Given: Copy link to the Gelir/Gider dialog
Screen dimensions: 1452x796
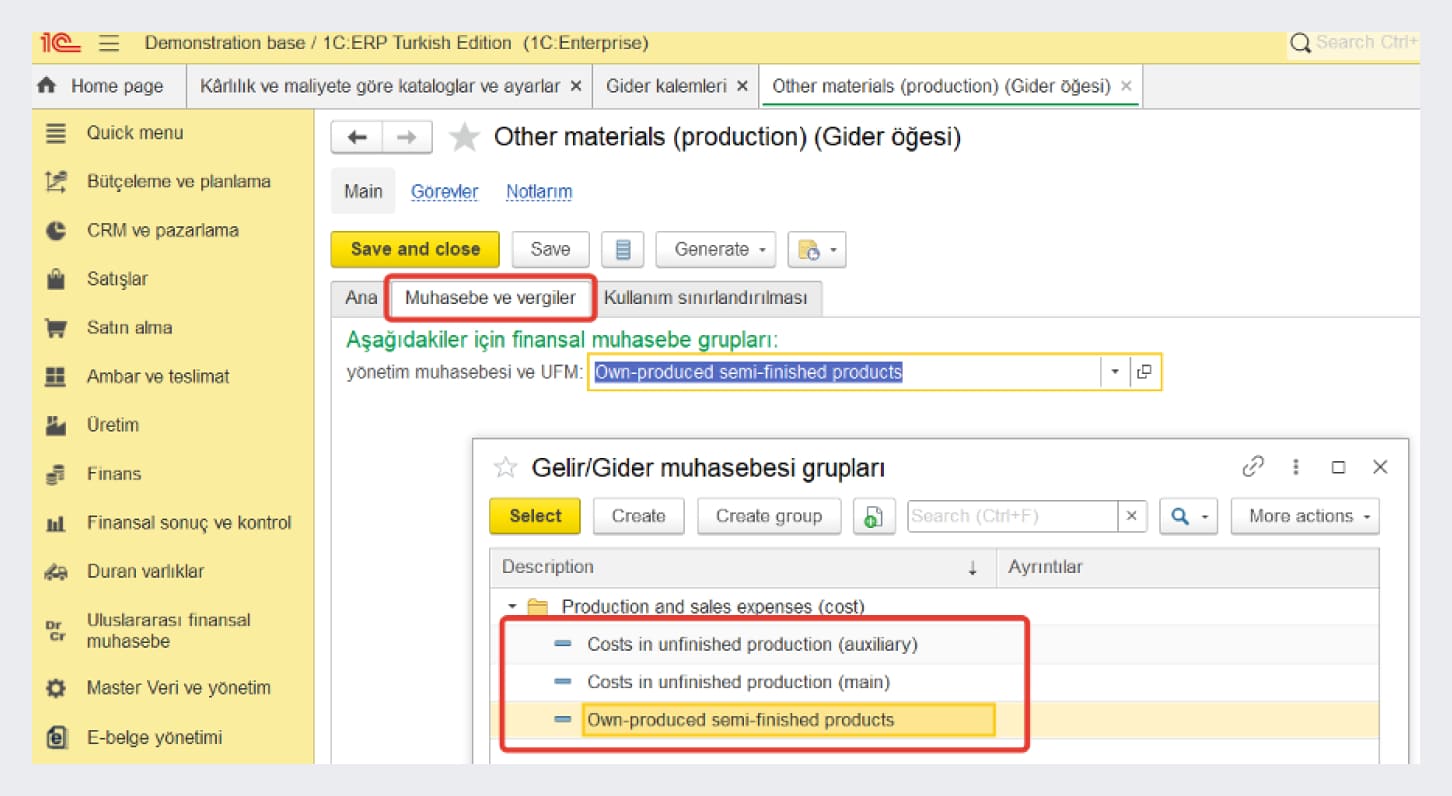Looking at the screenshot, I should (1252, 467).
